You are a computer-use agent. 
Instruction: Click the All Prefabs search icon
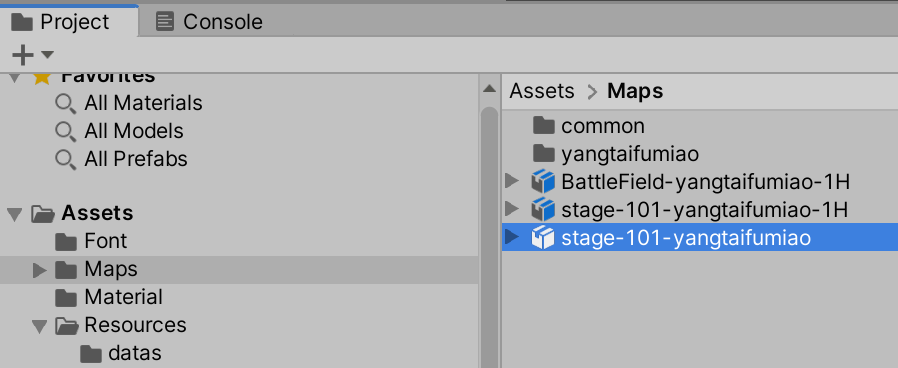(x=65, y=159)
